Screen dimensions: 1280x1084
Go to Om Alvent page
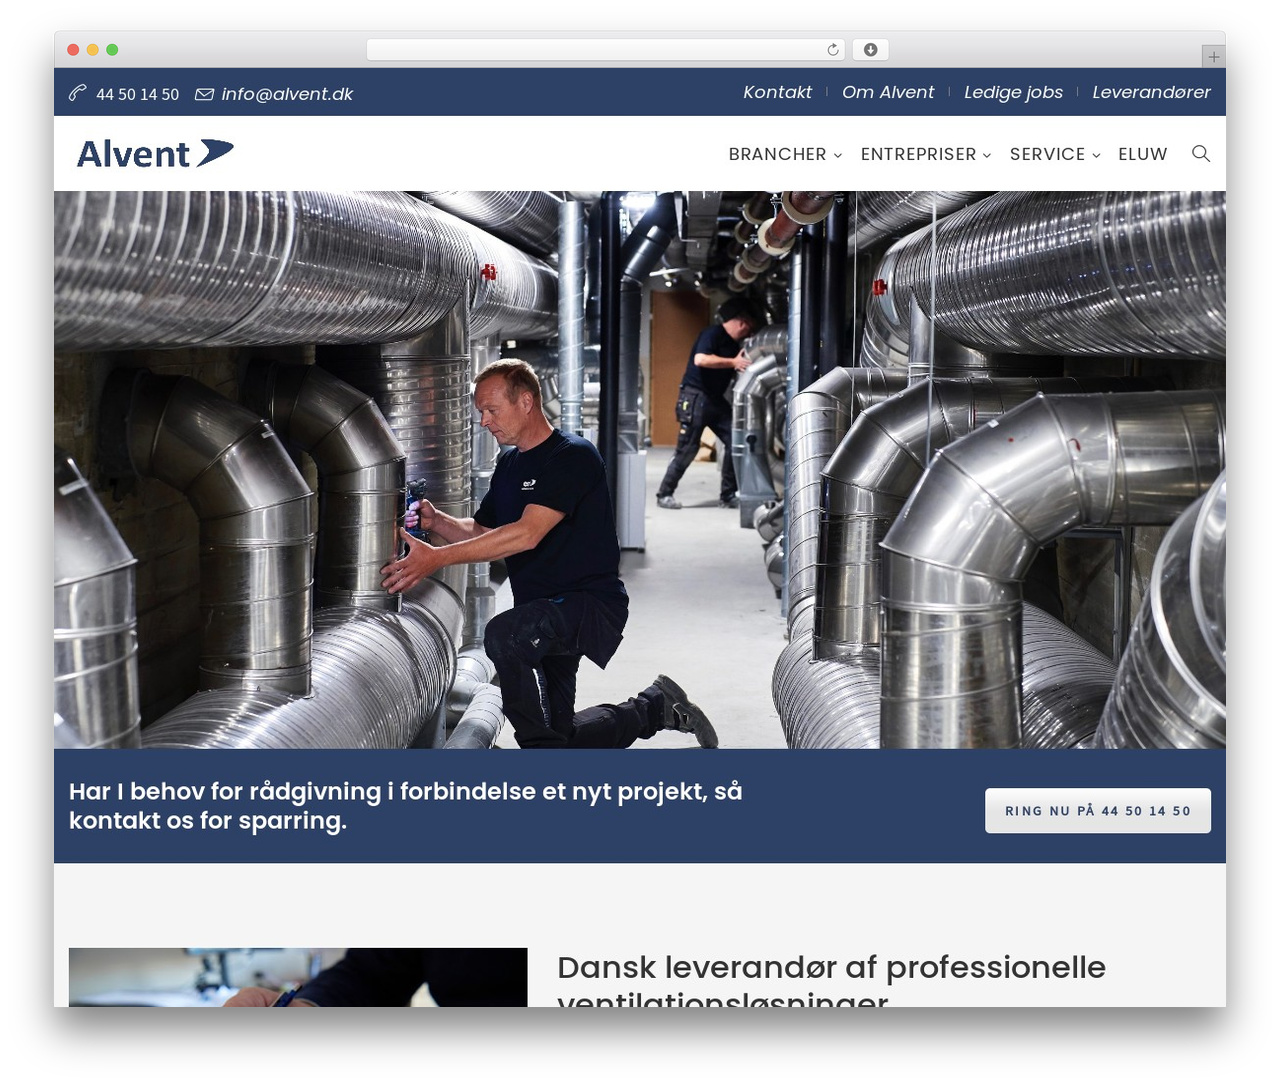click(x=888, y=92)
